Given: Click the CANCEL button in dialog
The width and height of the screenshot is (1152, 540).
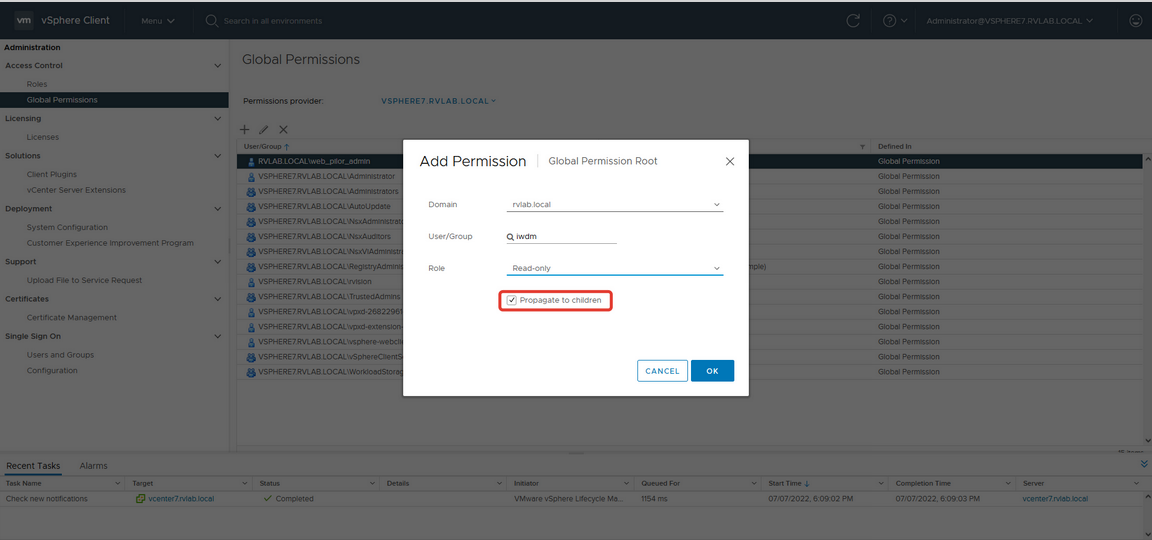Looking at the screenshot, I should pos(663,371).
